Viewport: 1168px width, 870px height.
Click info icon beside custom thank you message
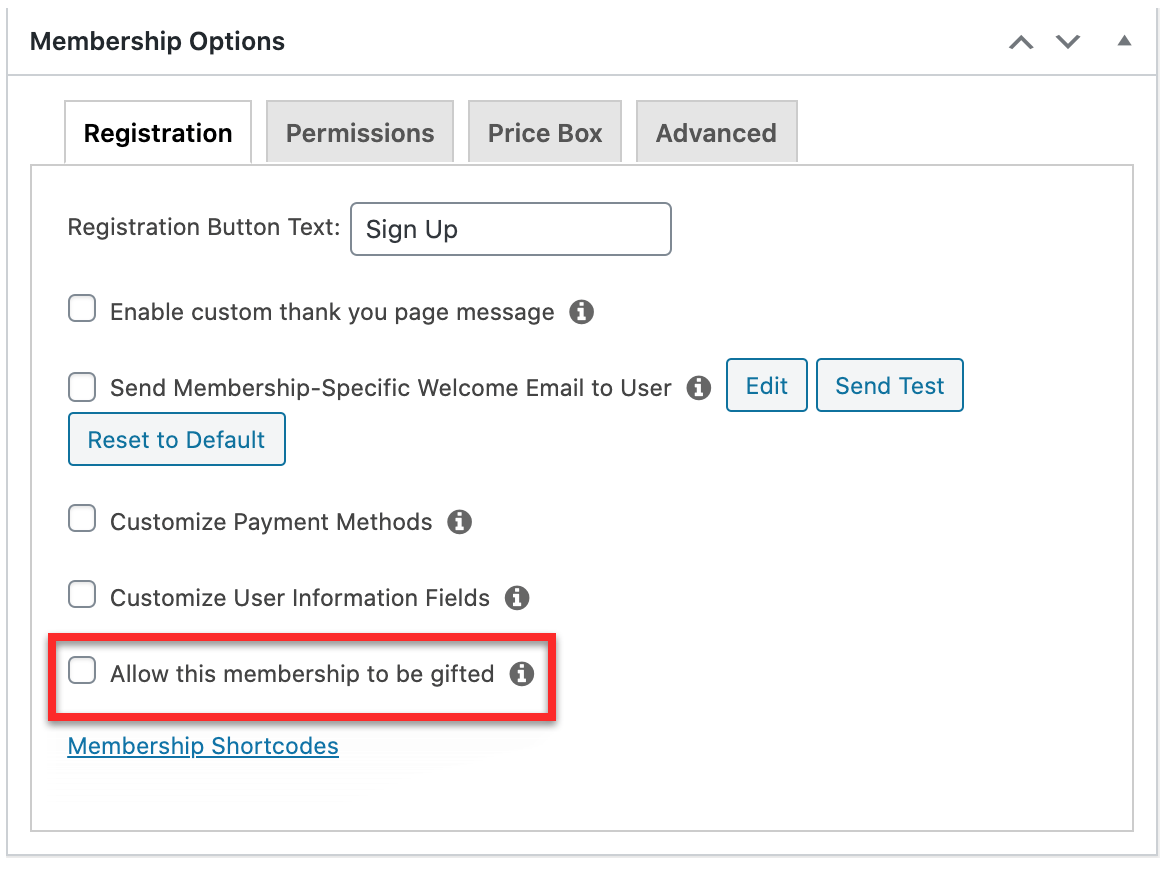[581, 312]
